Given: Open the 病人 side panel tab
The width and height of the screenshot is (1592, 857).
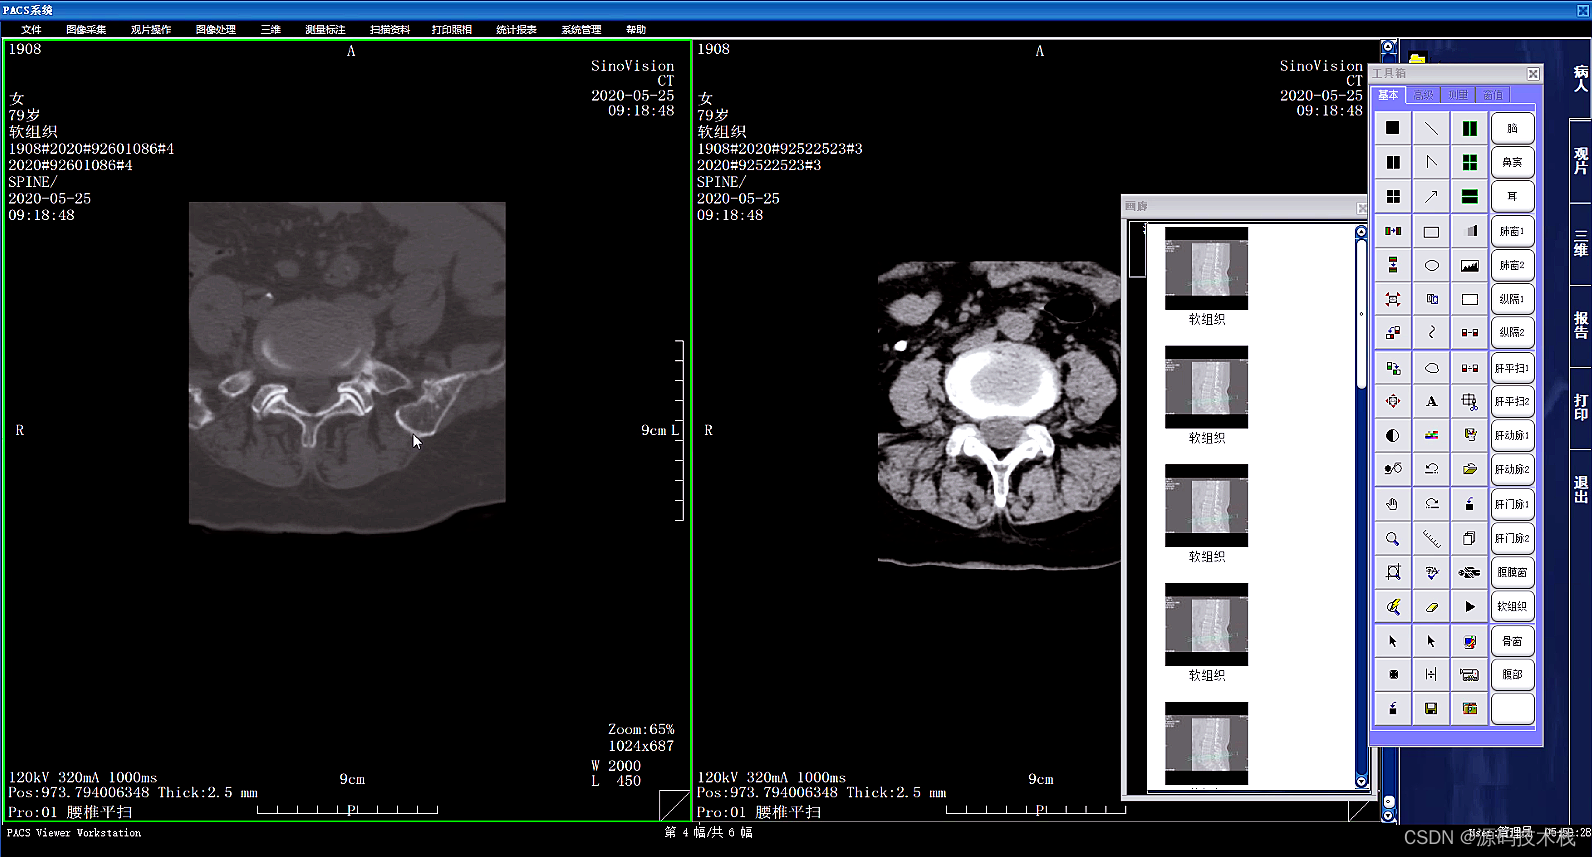Looking at the screenshot, I should point(1581,78).
